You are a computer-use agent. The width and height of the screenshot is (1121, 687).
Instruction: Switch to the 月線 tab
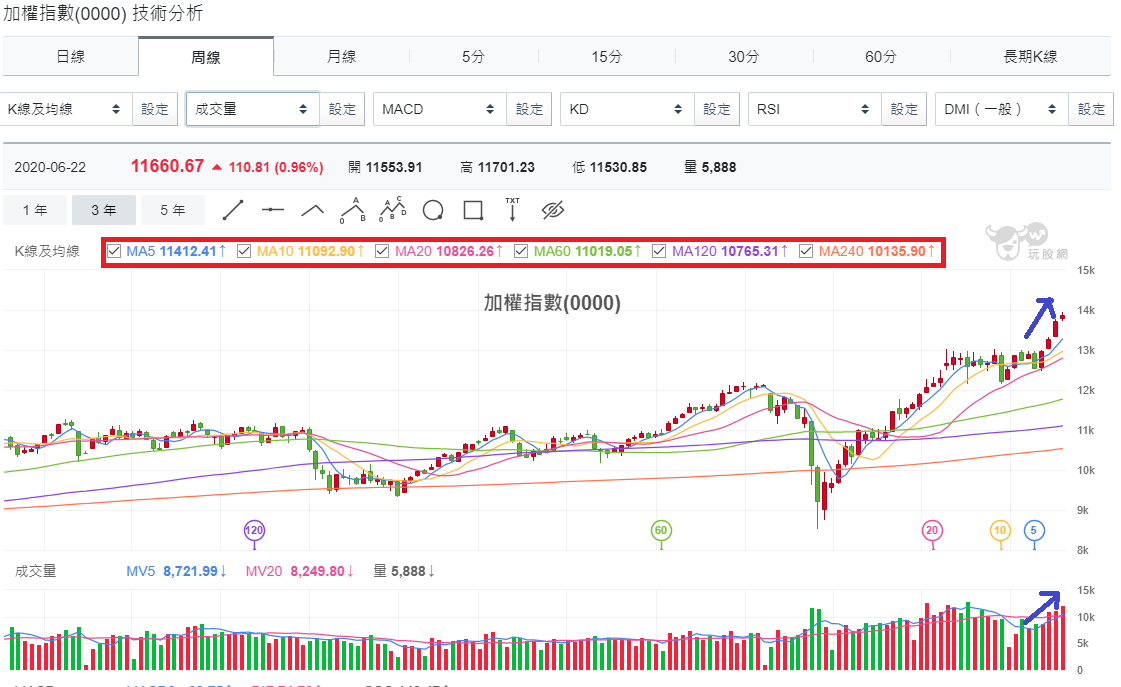(342, 56)
